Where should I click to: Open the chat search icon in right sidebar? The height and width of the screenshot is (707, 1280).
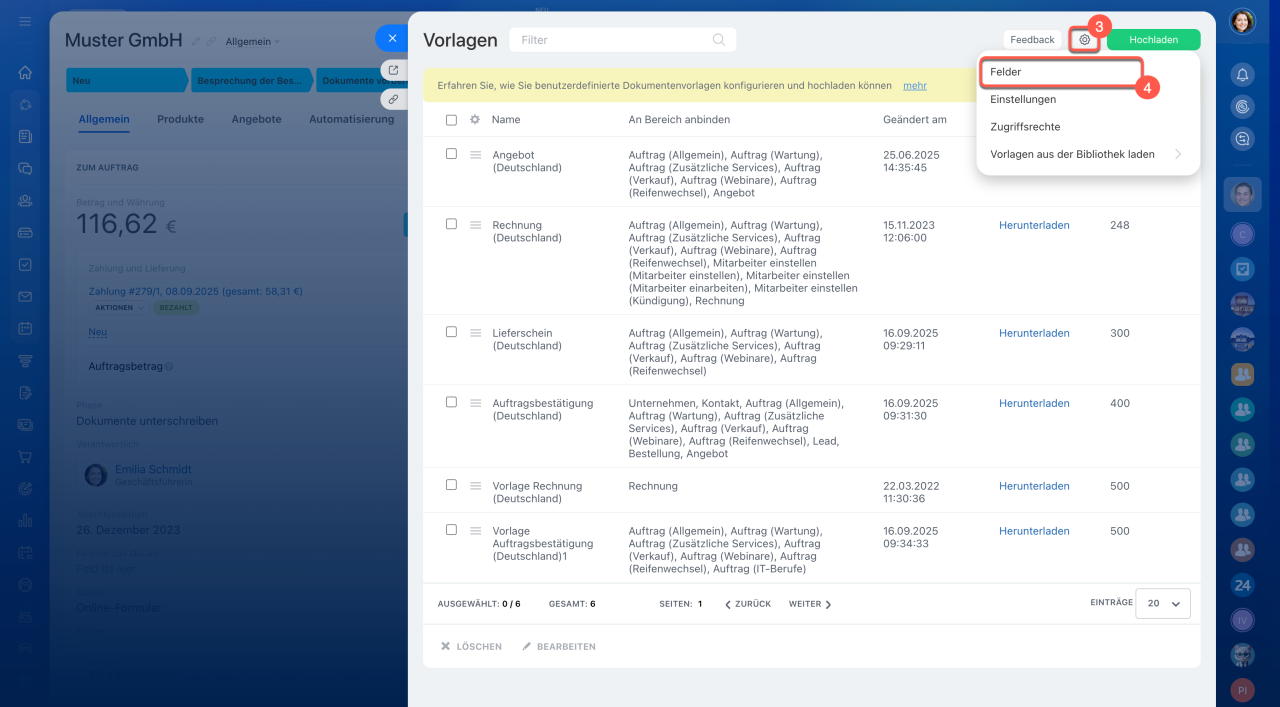click(x=1242, y=140)
